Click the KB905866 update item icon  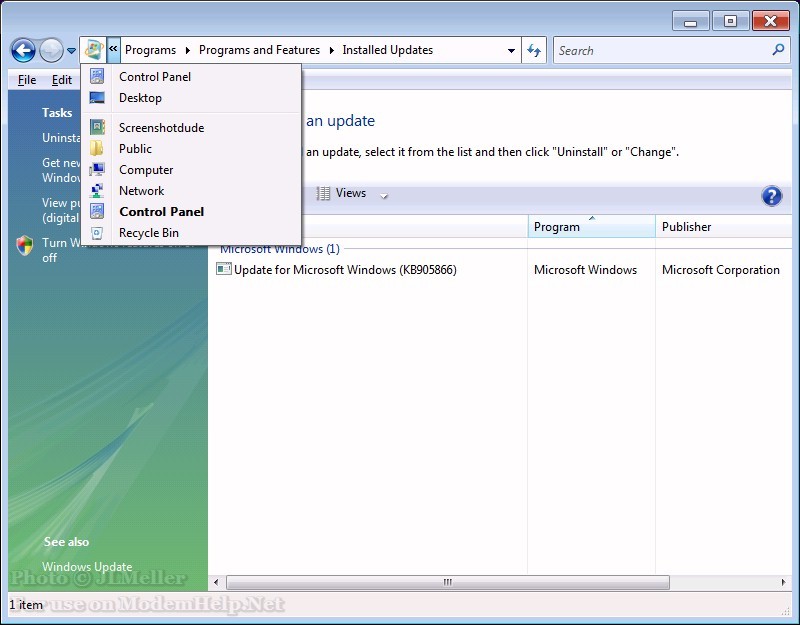[224, 270]
